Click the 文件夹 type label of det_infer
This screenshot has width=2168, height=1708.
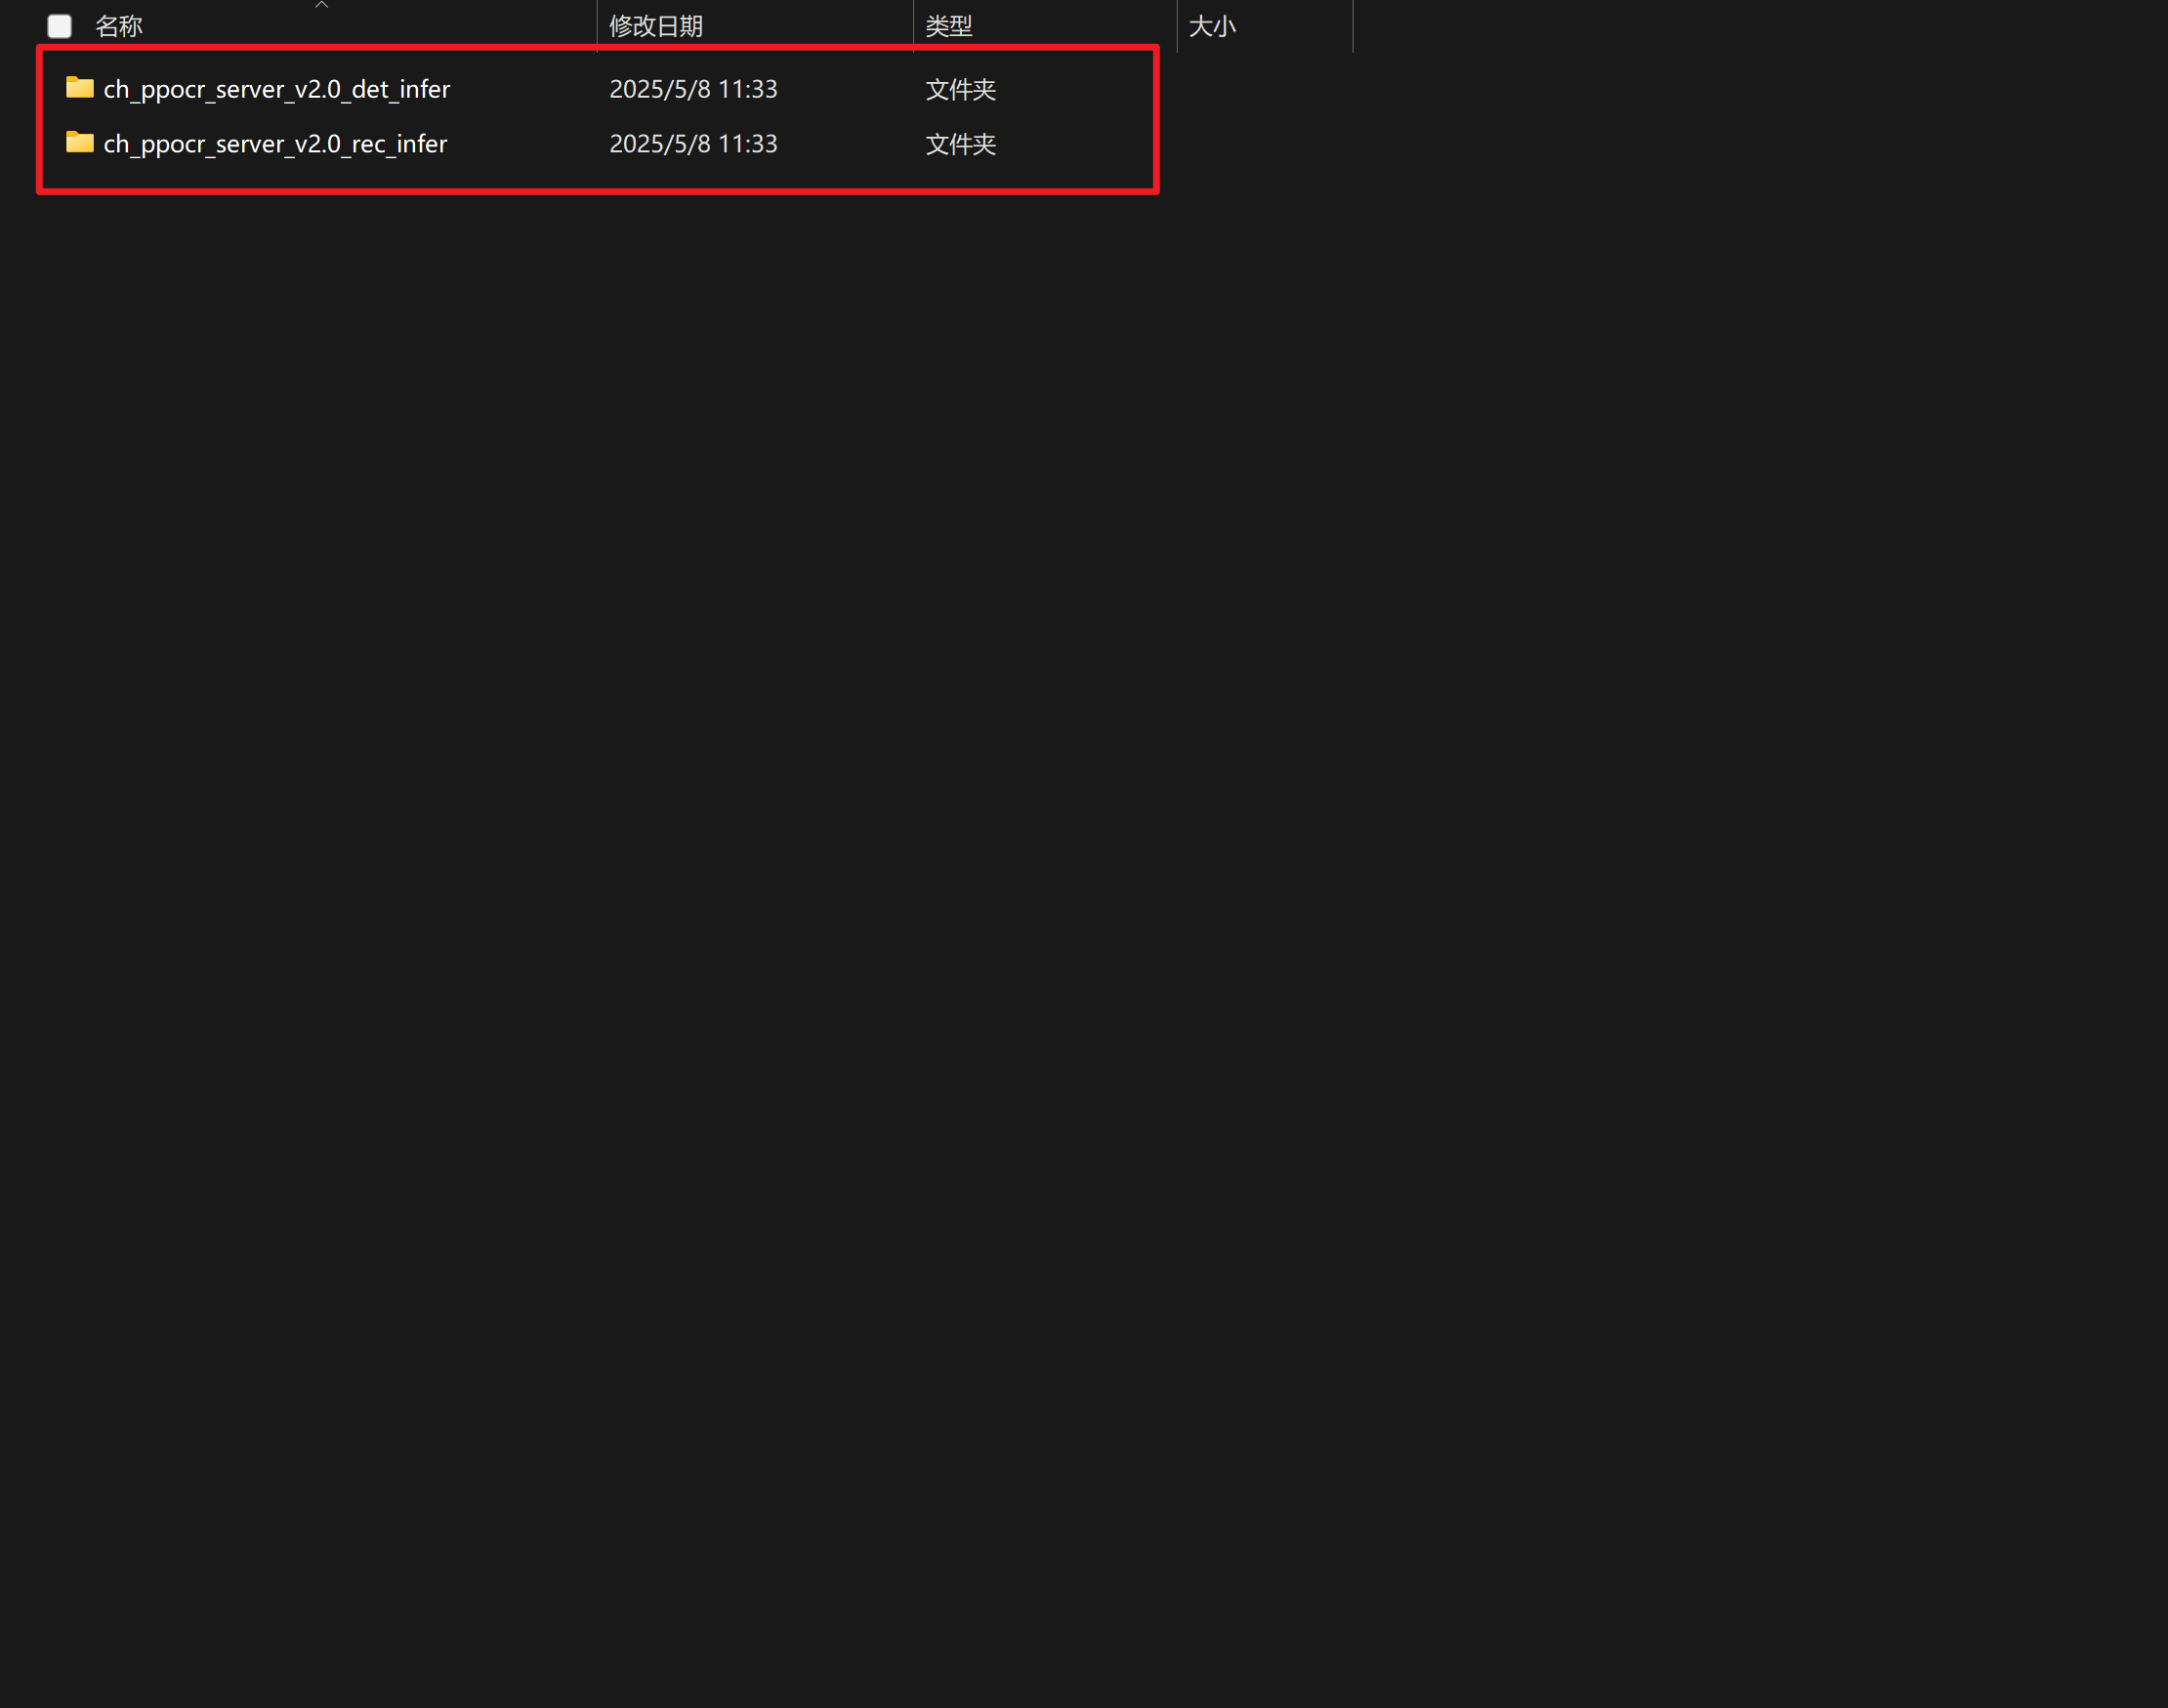[x=959, y=88]
